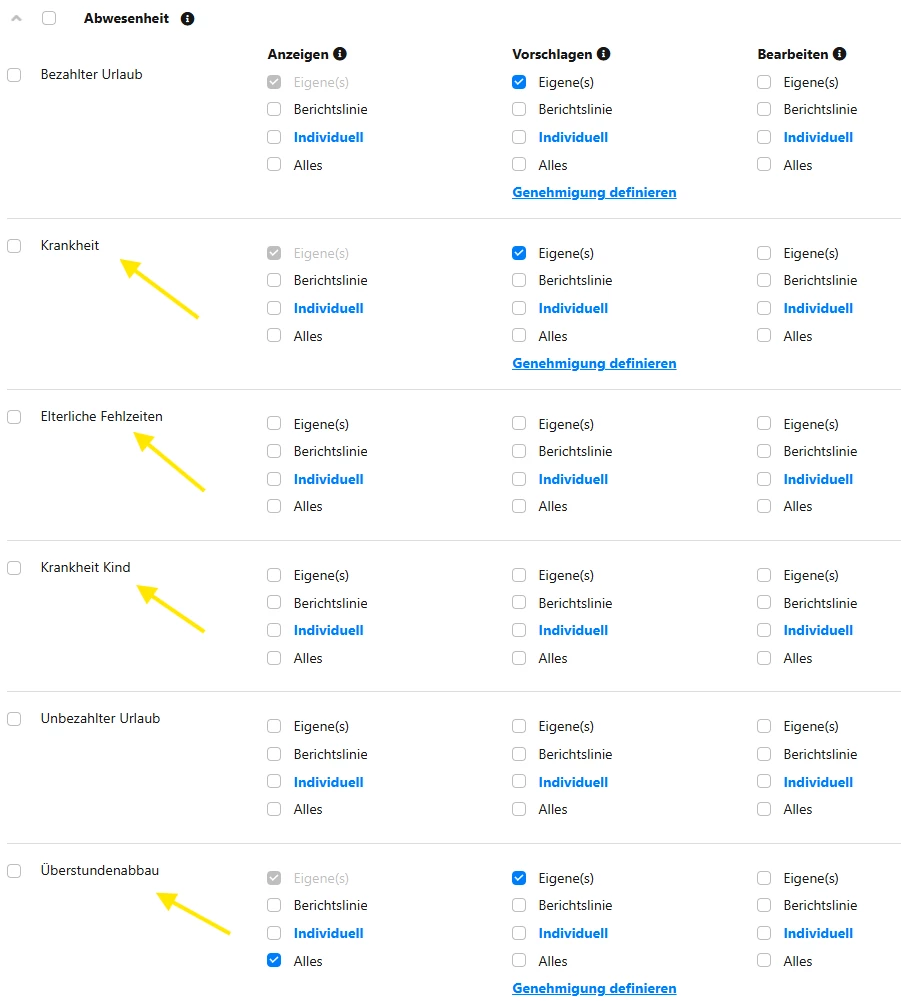
Task: Check the Abwesenheit section header checkbox
Action: point(49,18)
